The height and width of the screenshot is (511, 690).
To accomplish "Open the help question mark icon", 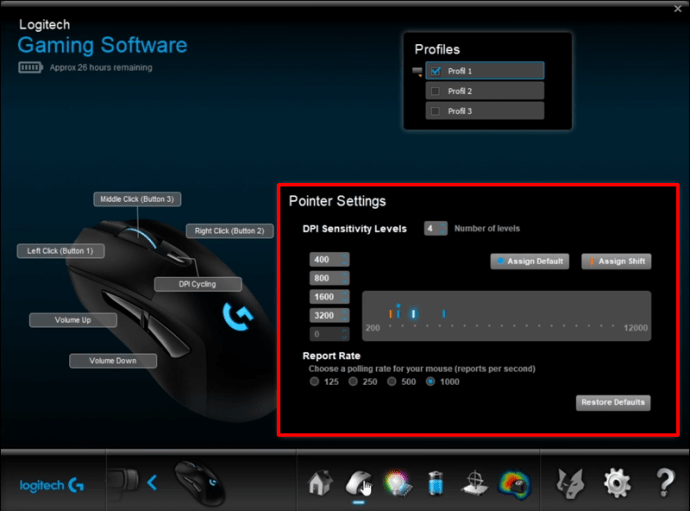I will click(665, 482).
